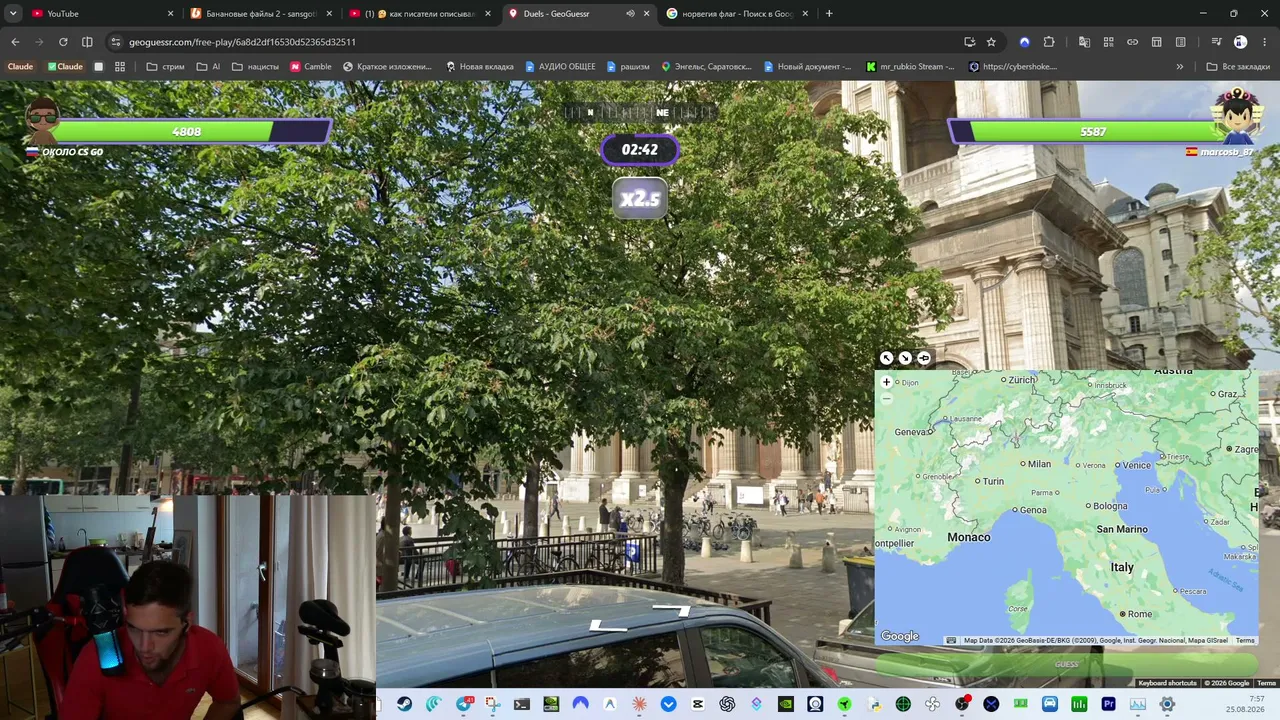The height and width of the screenshot is (720, 1280).
Task: Open the Claude app in the taskbar
Action: [639, 704]
